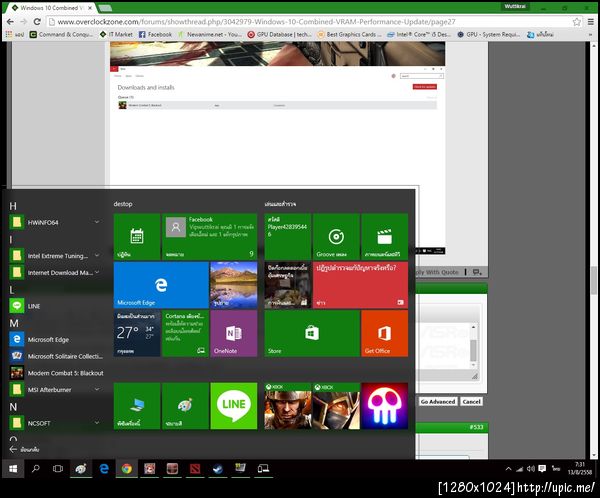Expand the HWiNFO64 folder

55,222
